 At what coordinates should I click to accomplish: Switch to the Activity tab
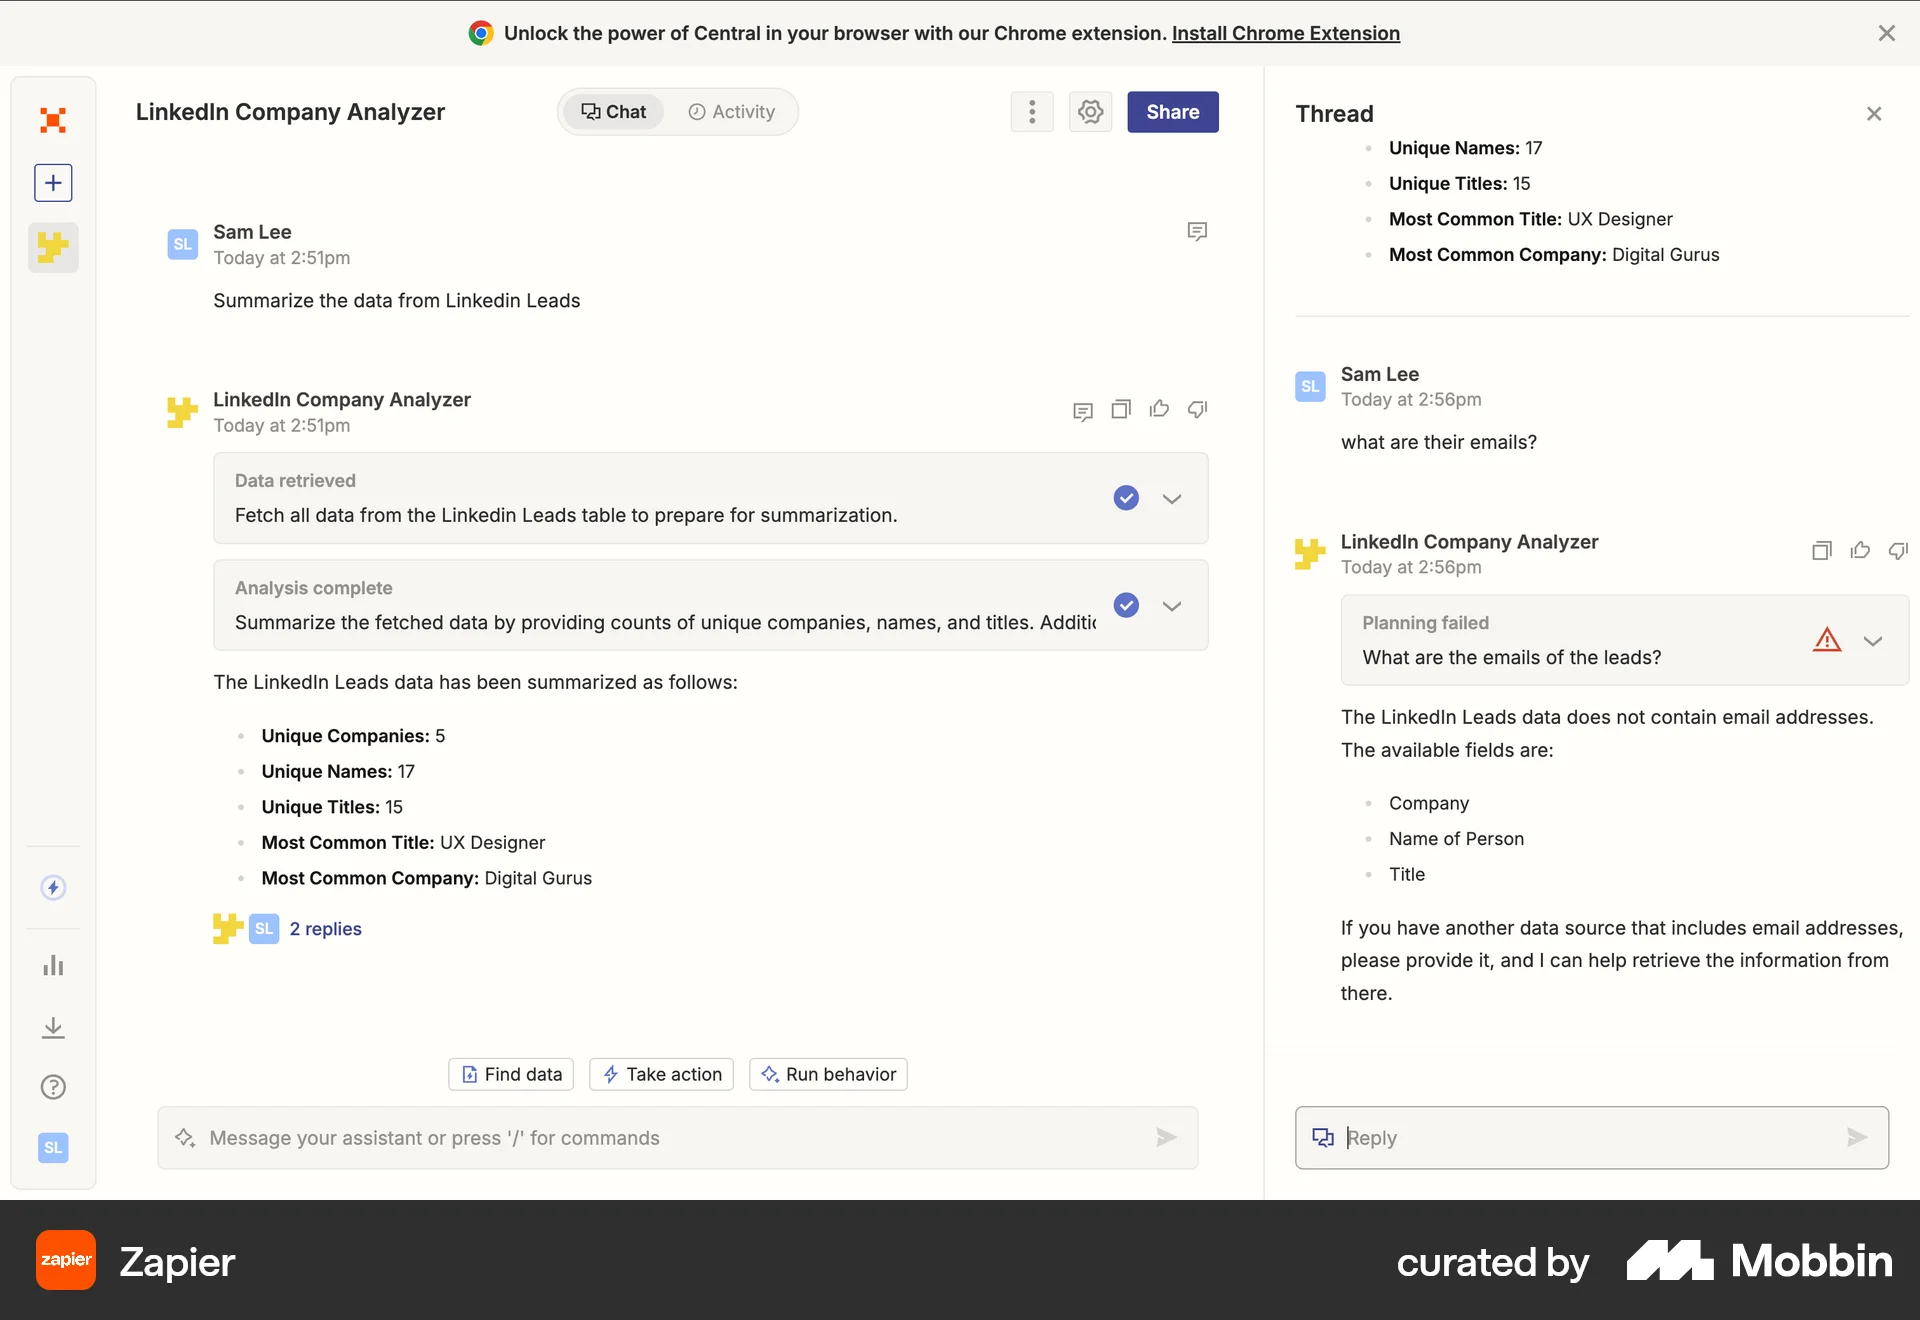[732, 111]
